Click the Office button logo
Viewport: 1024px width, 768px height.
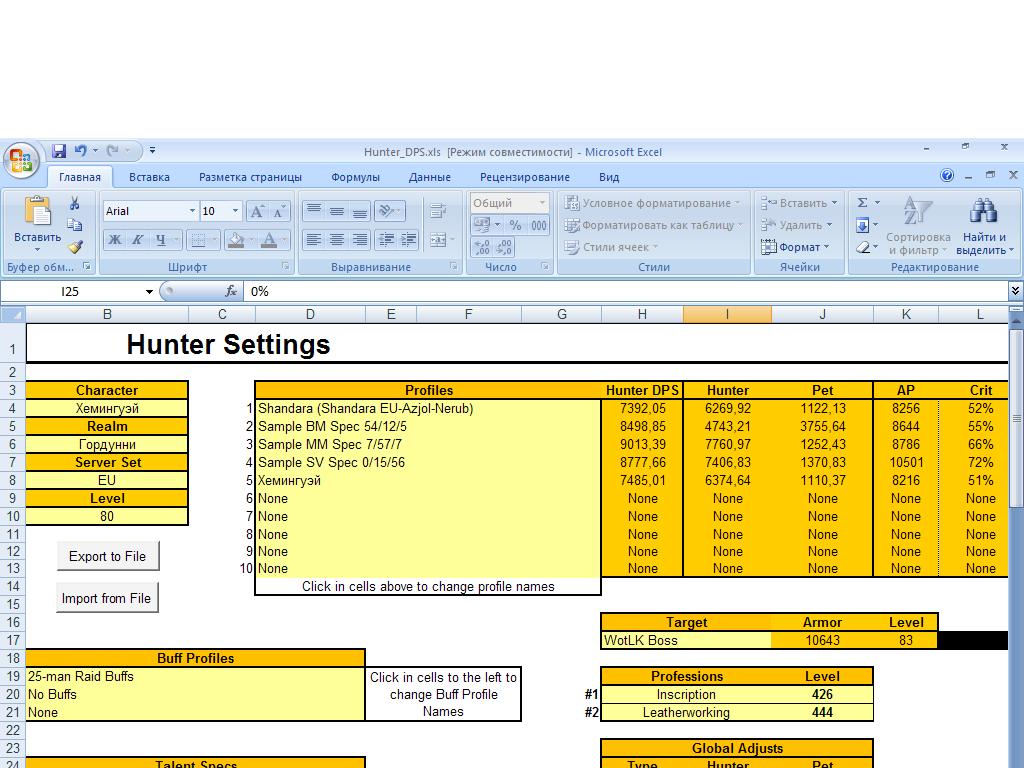click(20, 160)
